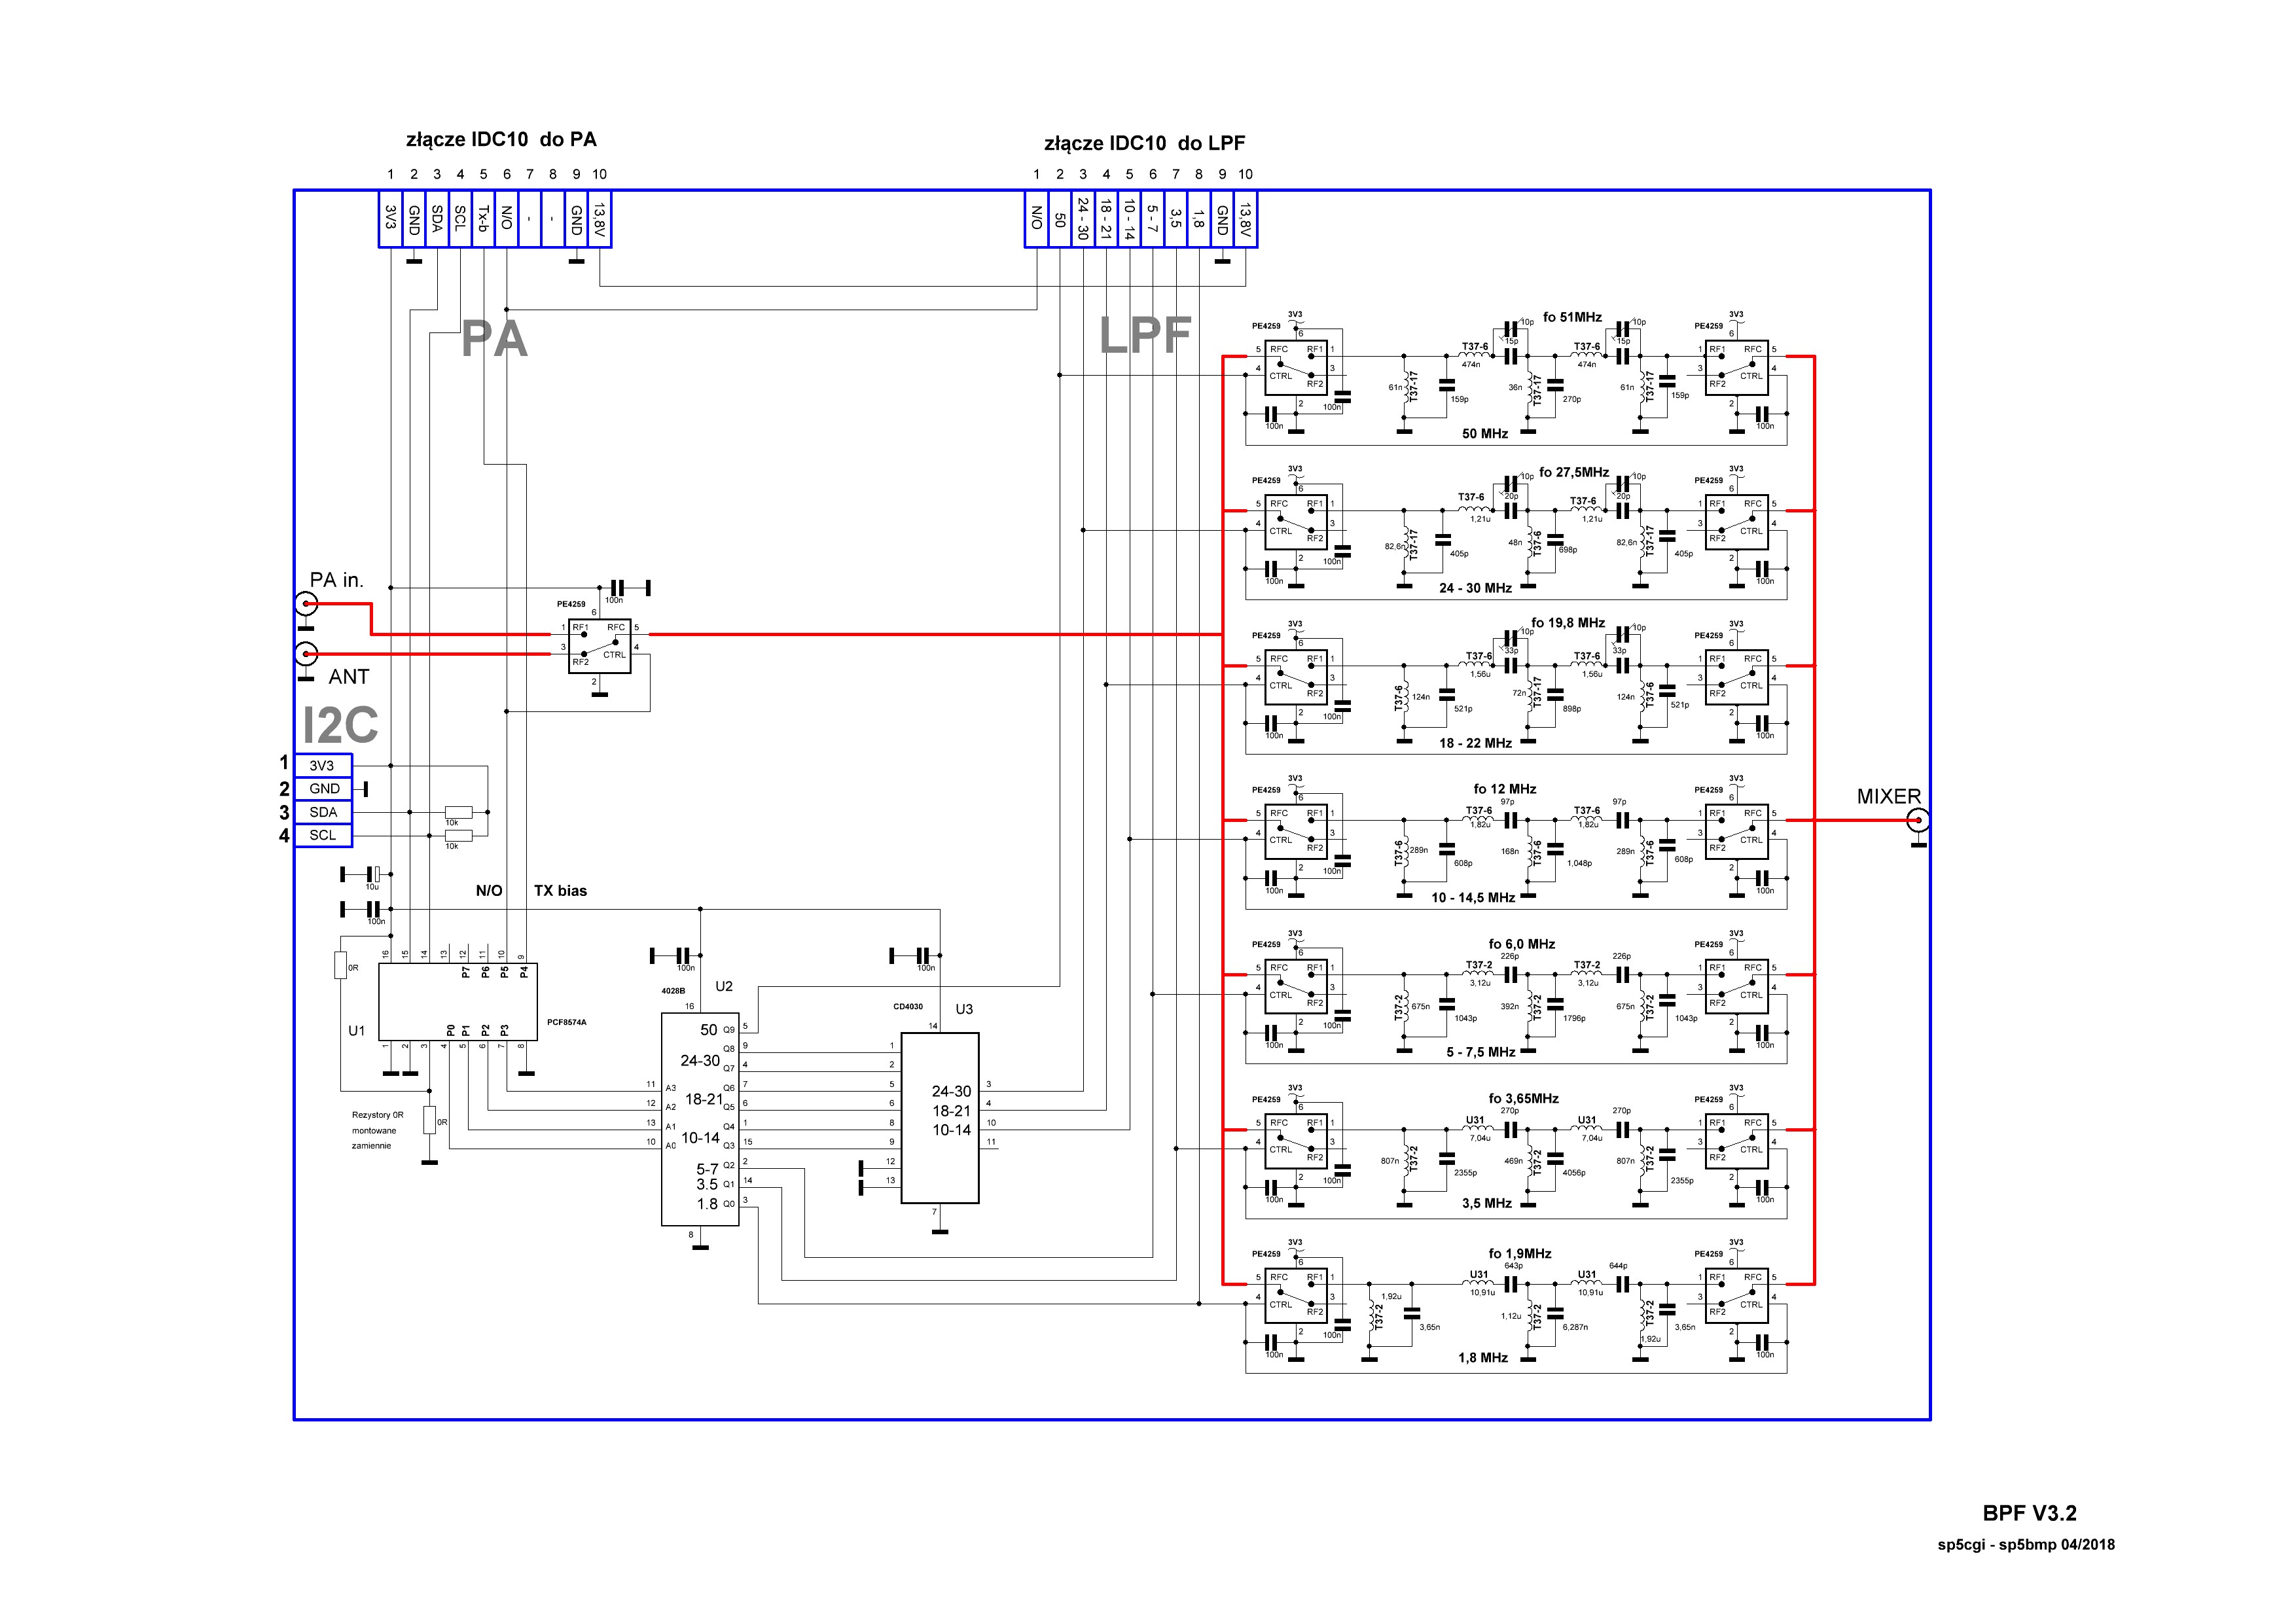
Task: Click the PE4259 switch beside PA in.
Action: tap(599, 646)
